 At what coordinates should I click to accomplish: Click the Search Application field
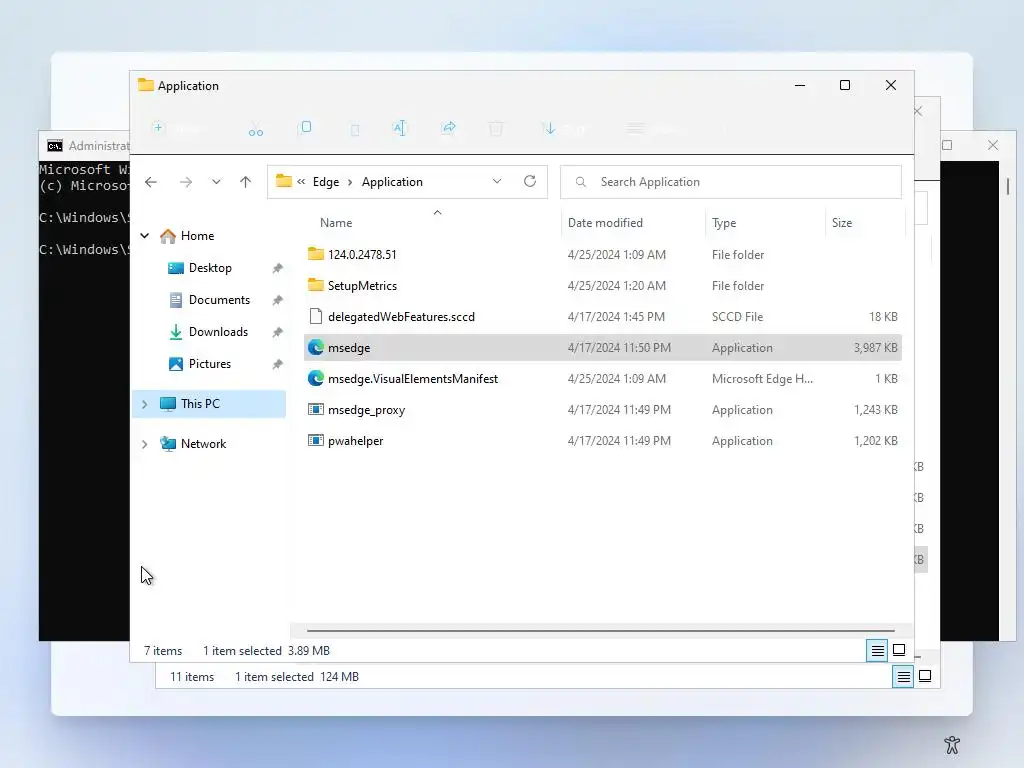[x=731, y=182]
